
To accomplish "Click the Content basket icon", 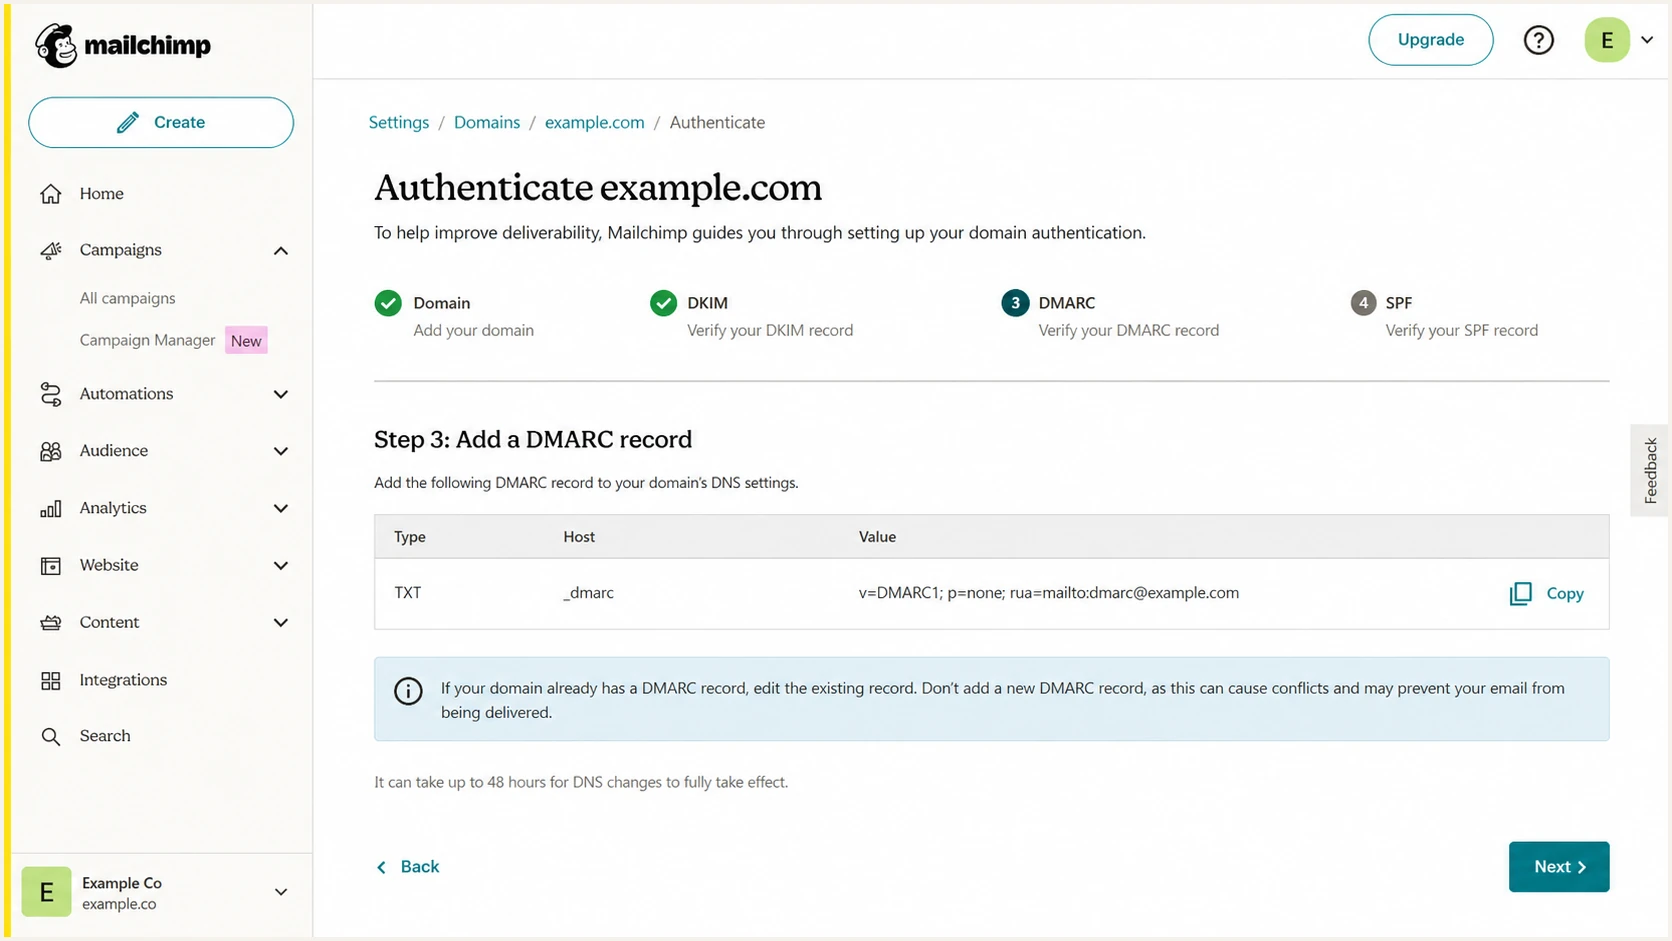I will click(51, 623).
